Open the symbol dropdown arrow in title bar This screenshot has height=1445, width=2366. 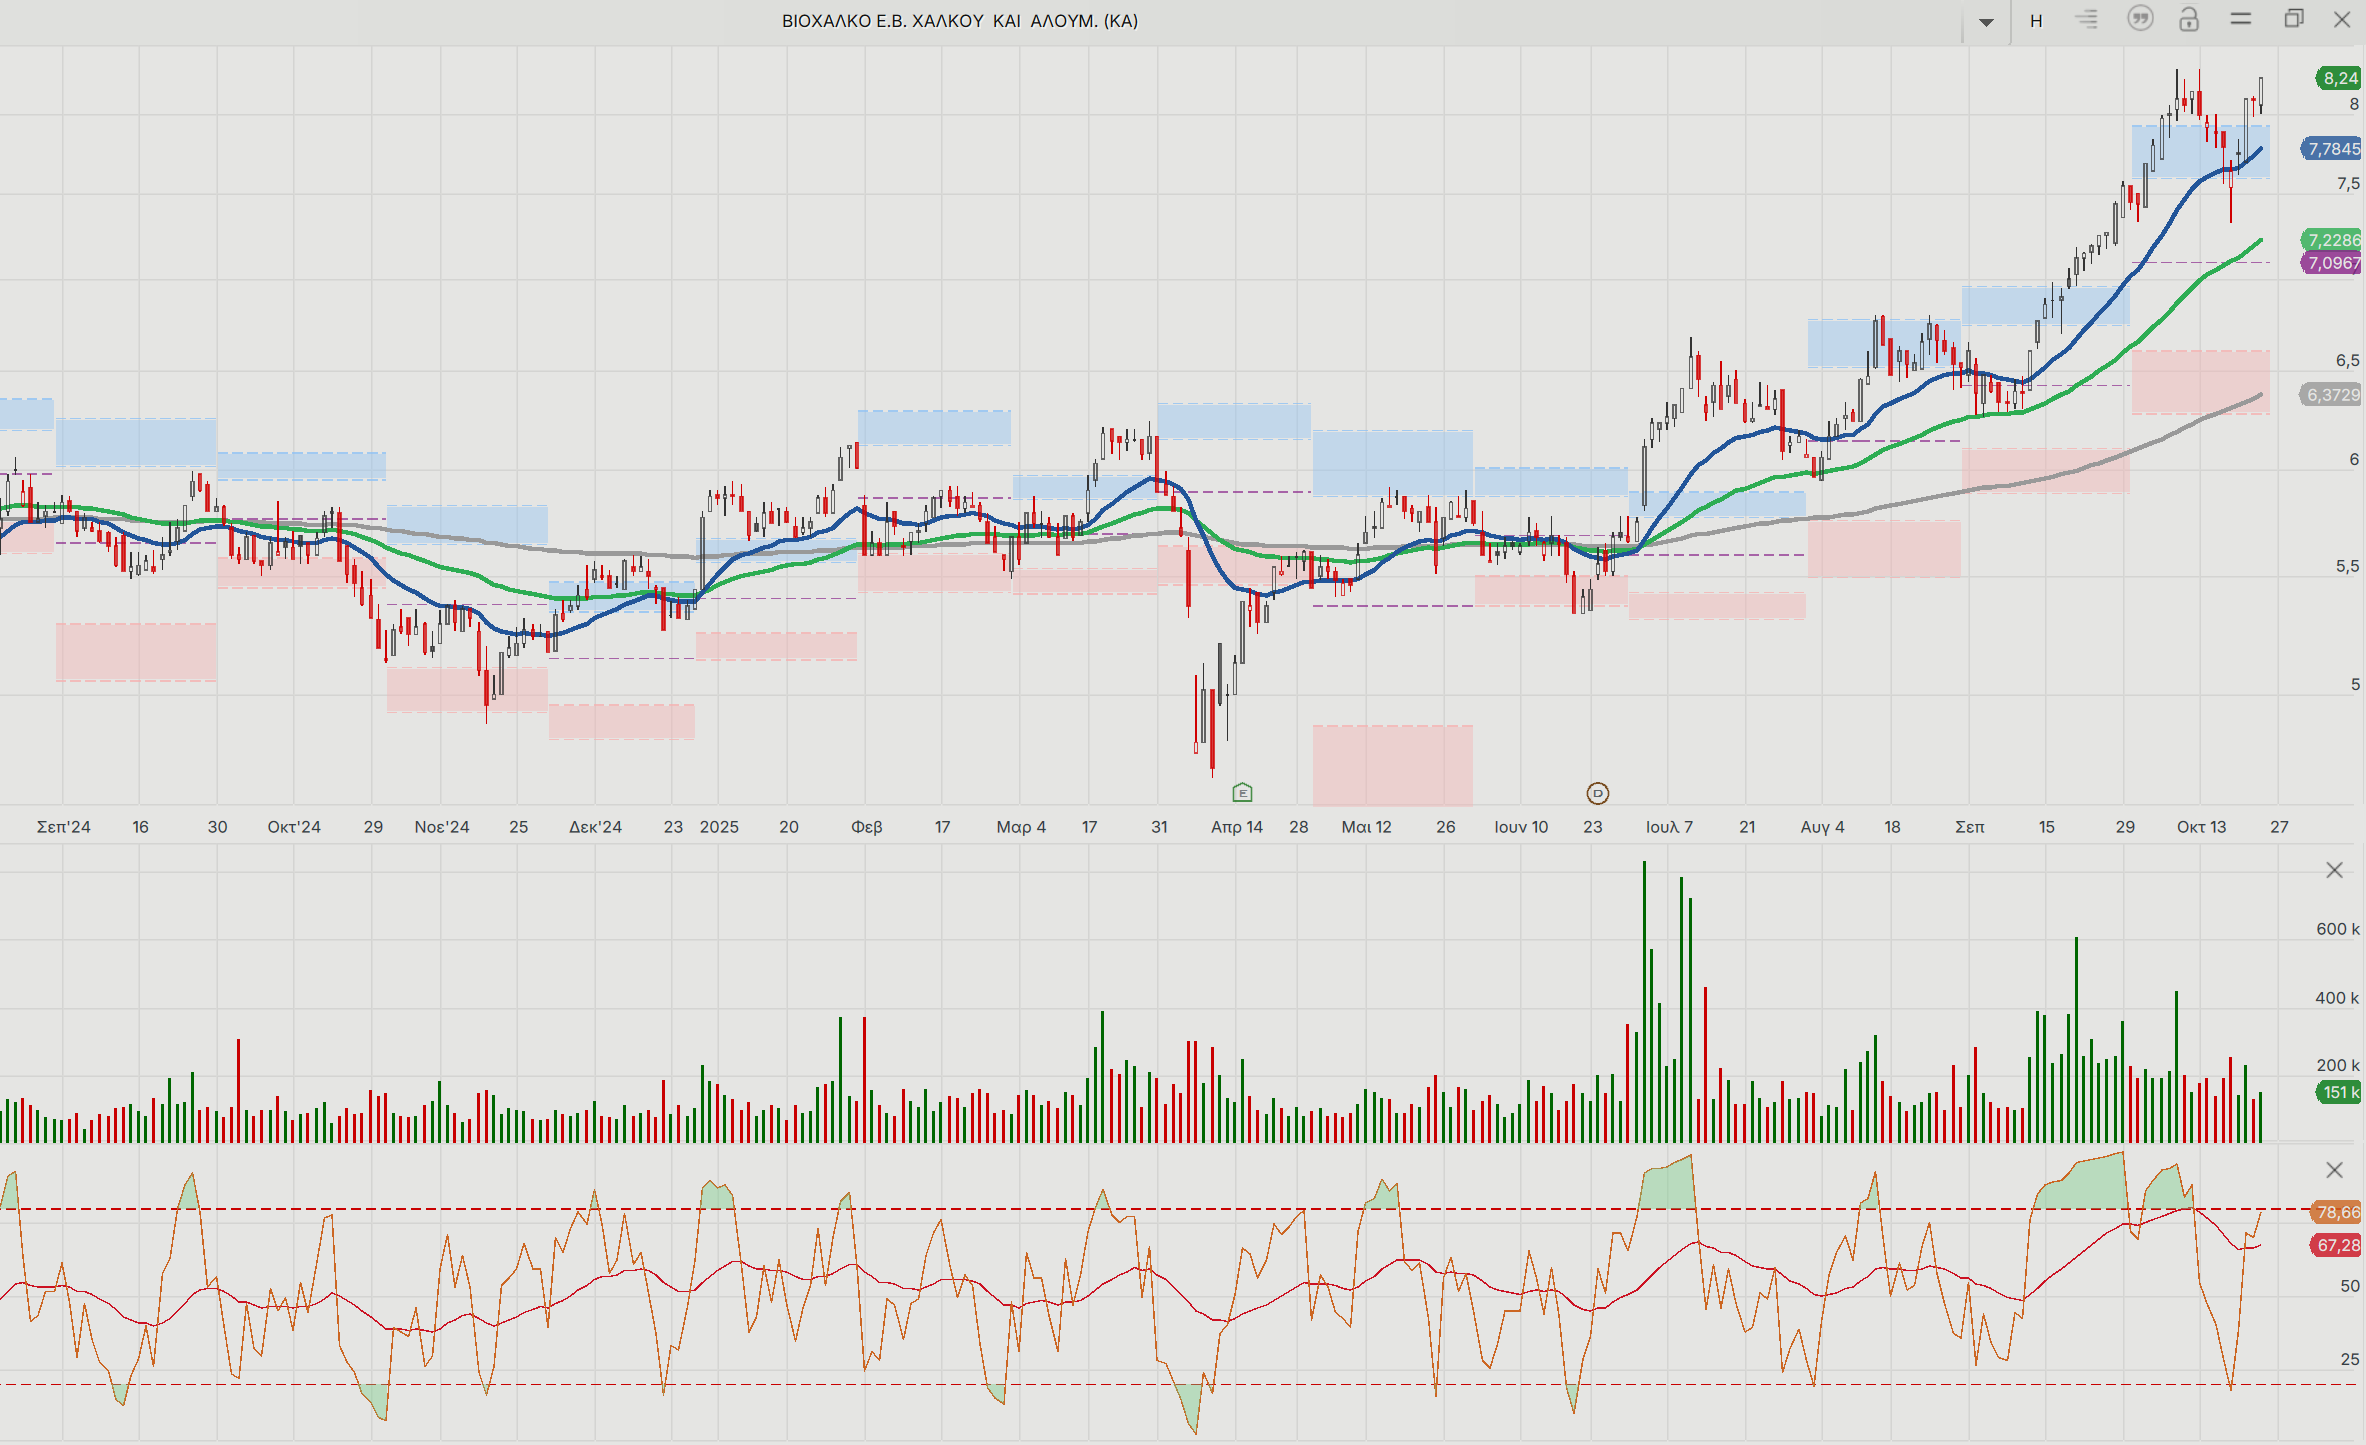click(x=1986, y=21)
